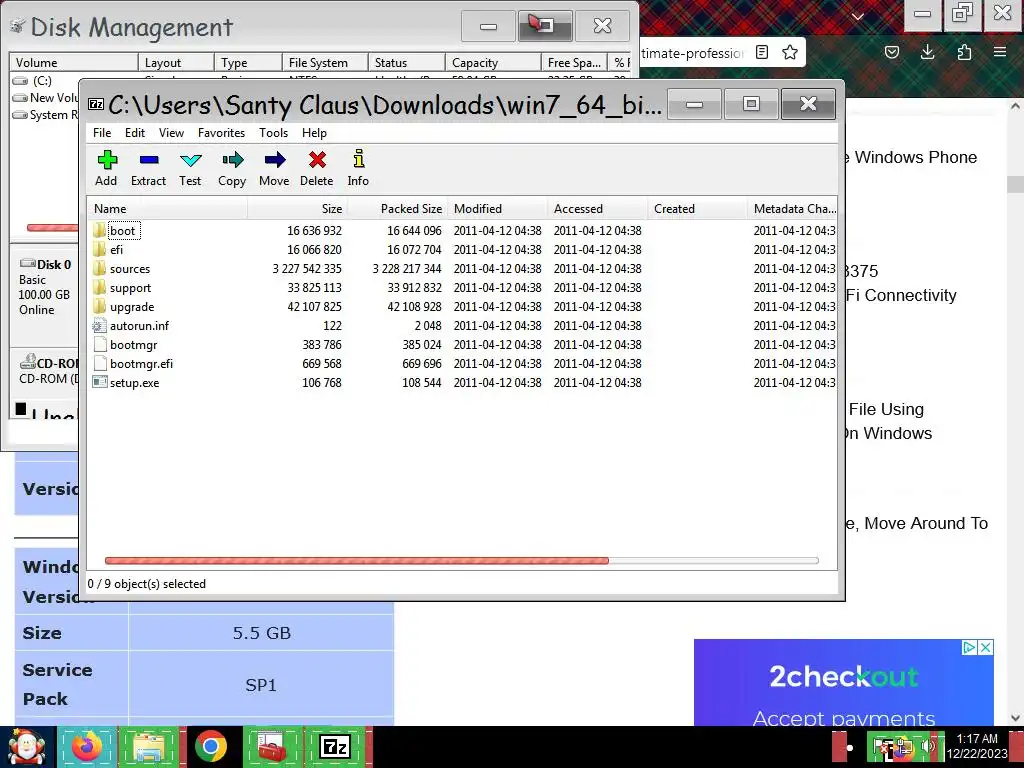The height and width of the screenshot is (768, 1024).
Task: Select the boot folder icon
Action: pos(99,231)
